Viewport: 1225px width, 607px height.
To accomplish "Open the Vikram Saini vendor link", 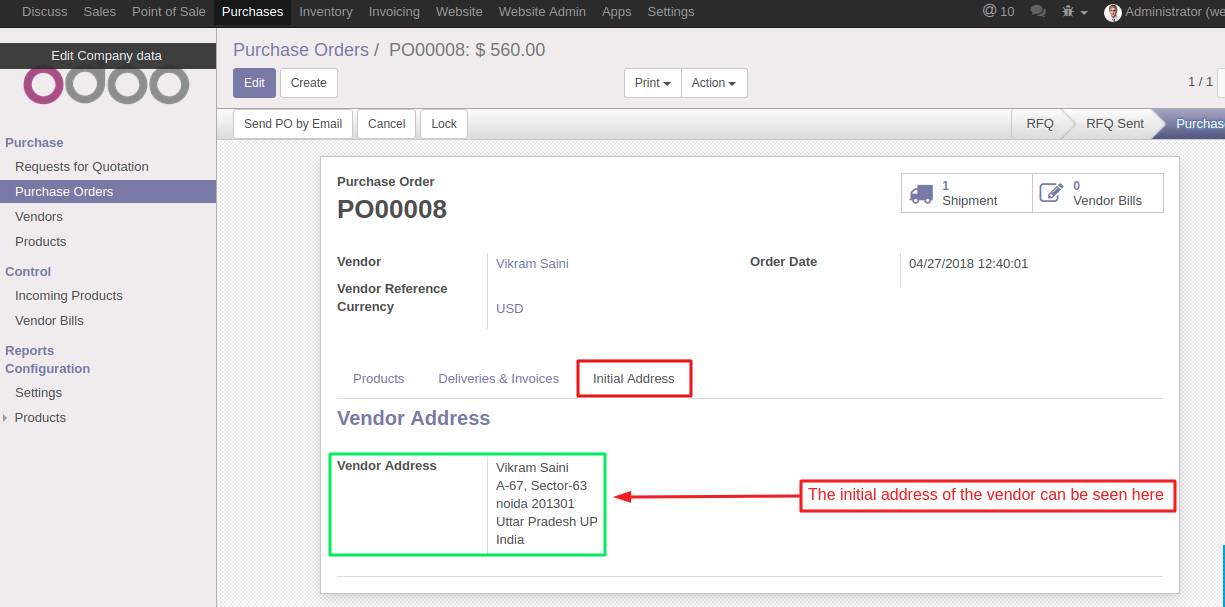I will (532, 264).
